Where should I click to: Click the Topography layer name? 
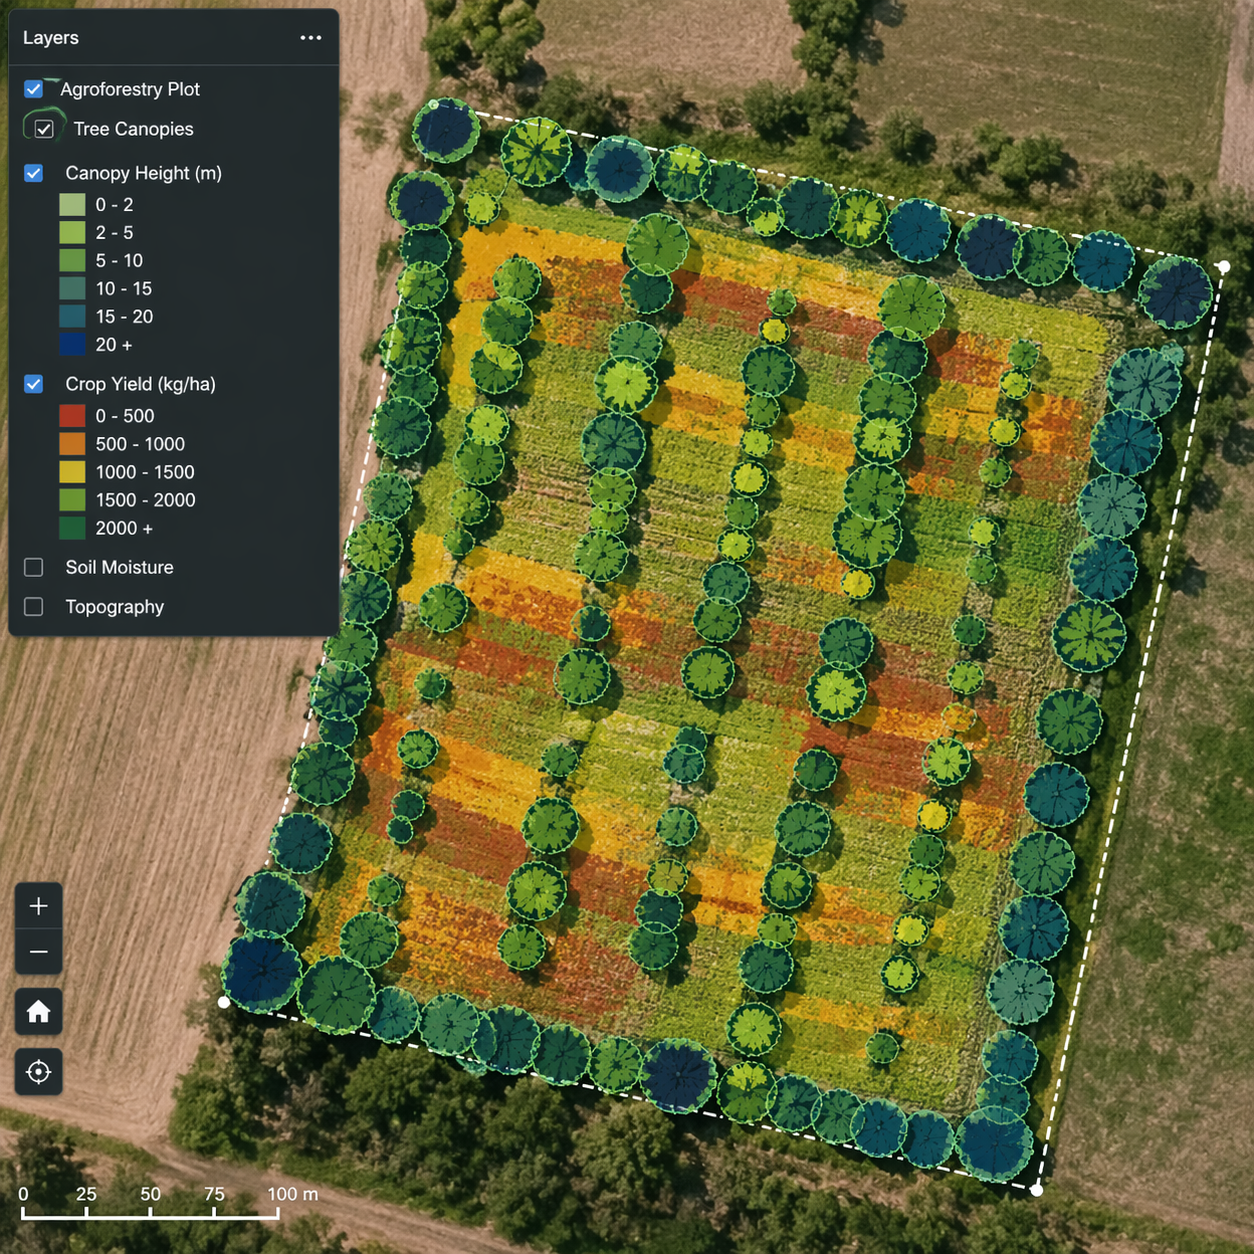click(x=115, y=607)
